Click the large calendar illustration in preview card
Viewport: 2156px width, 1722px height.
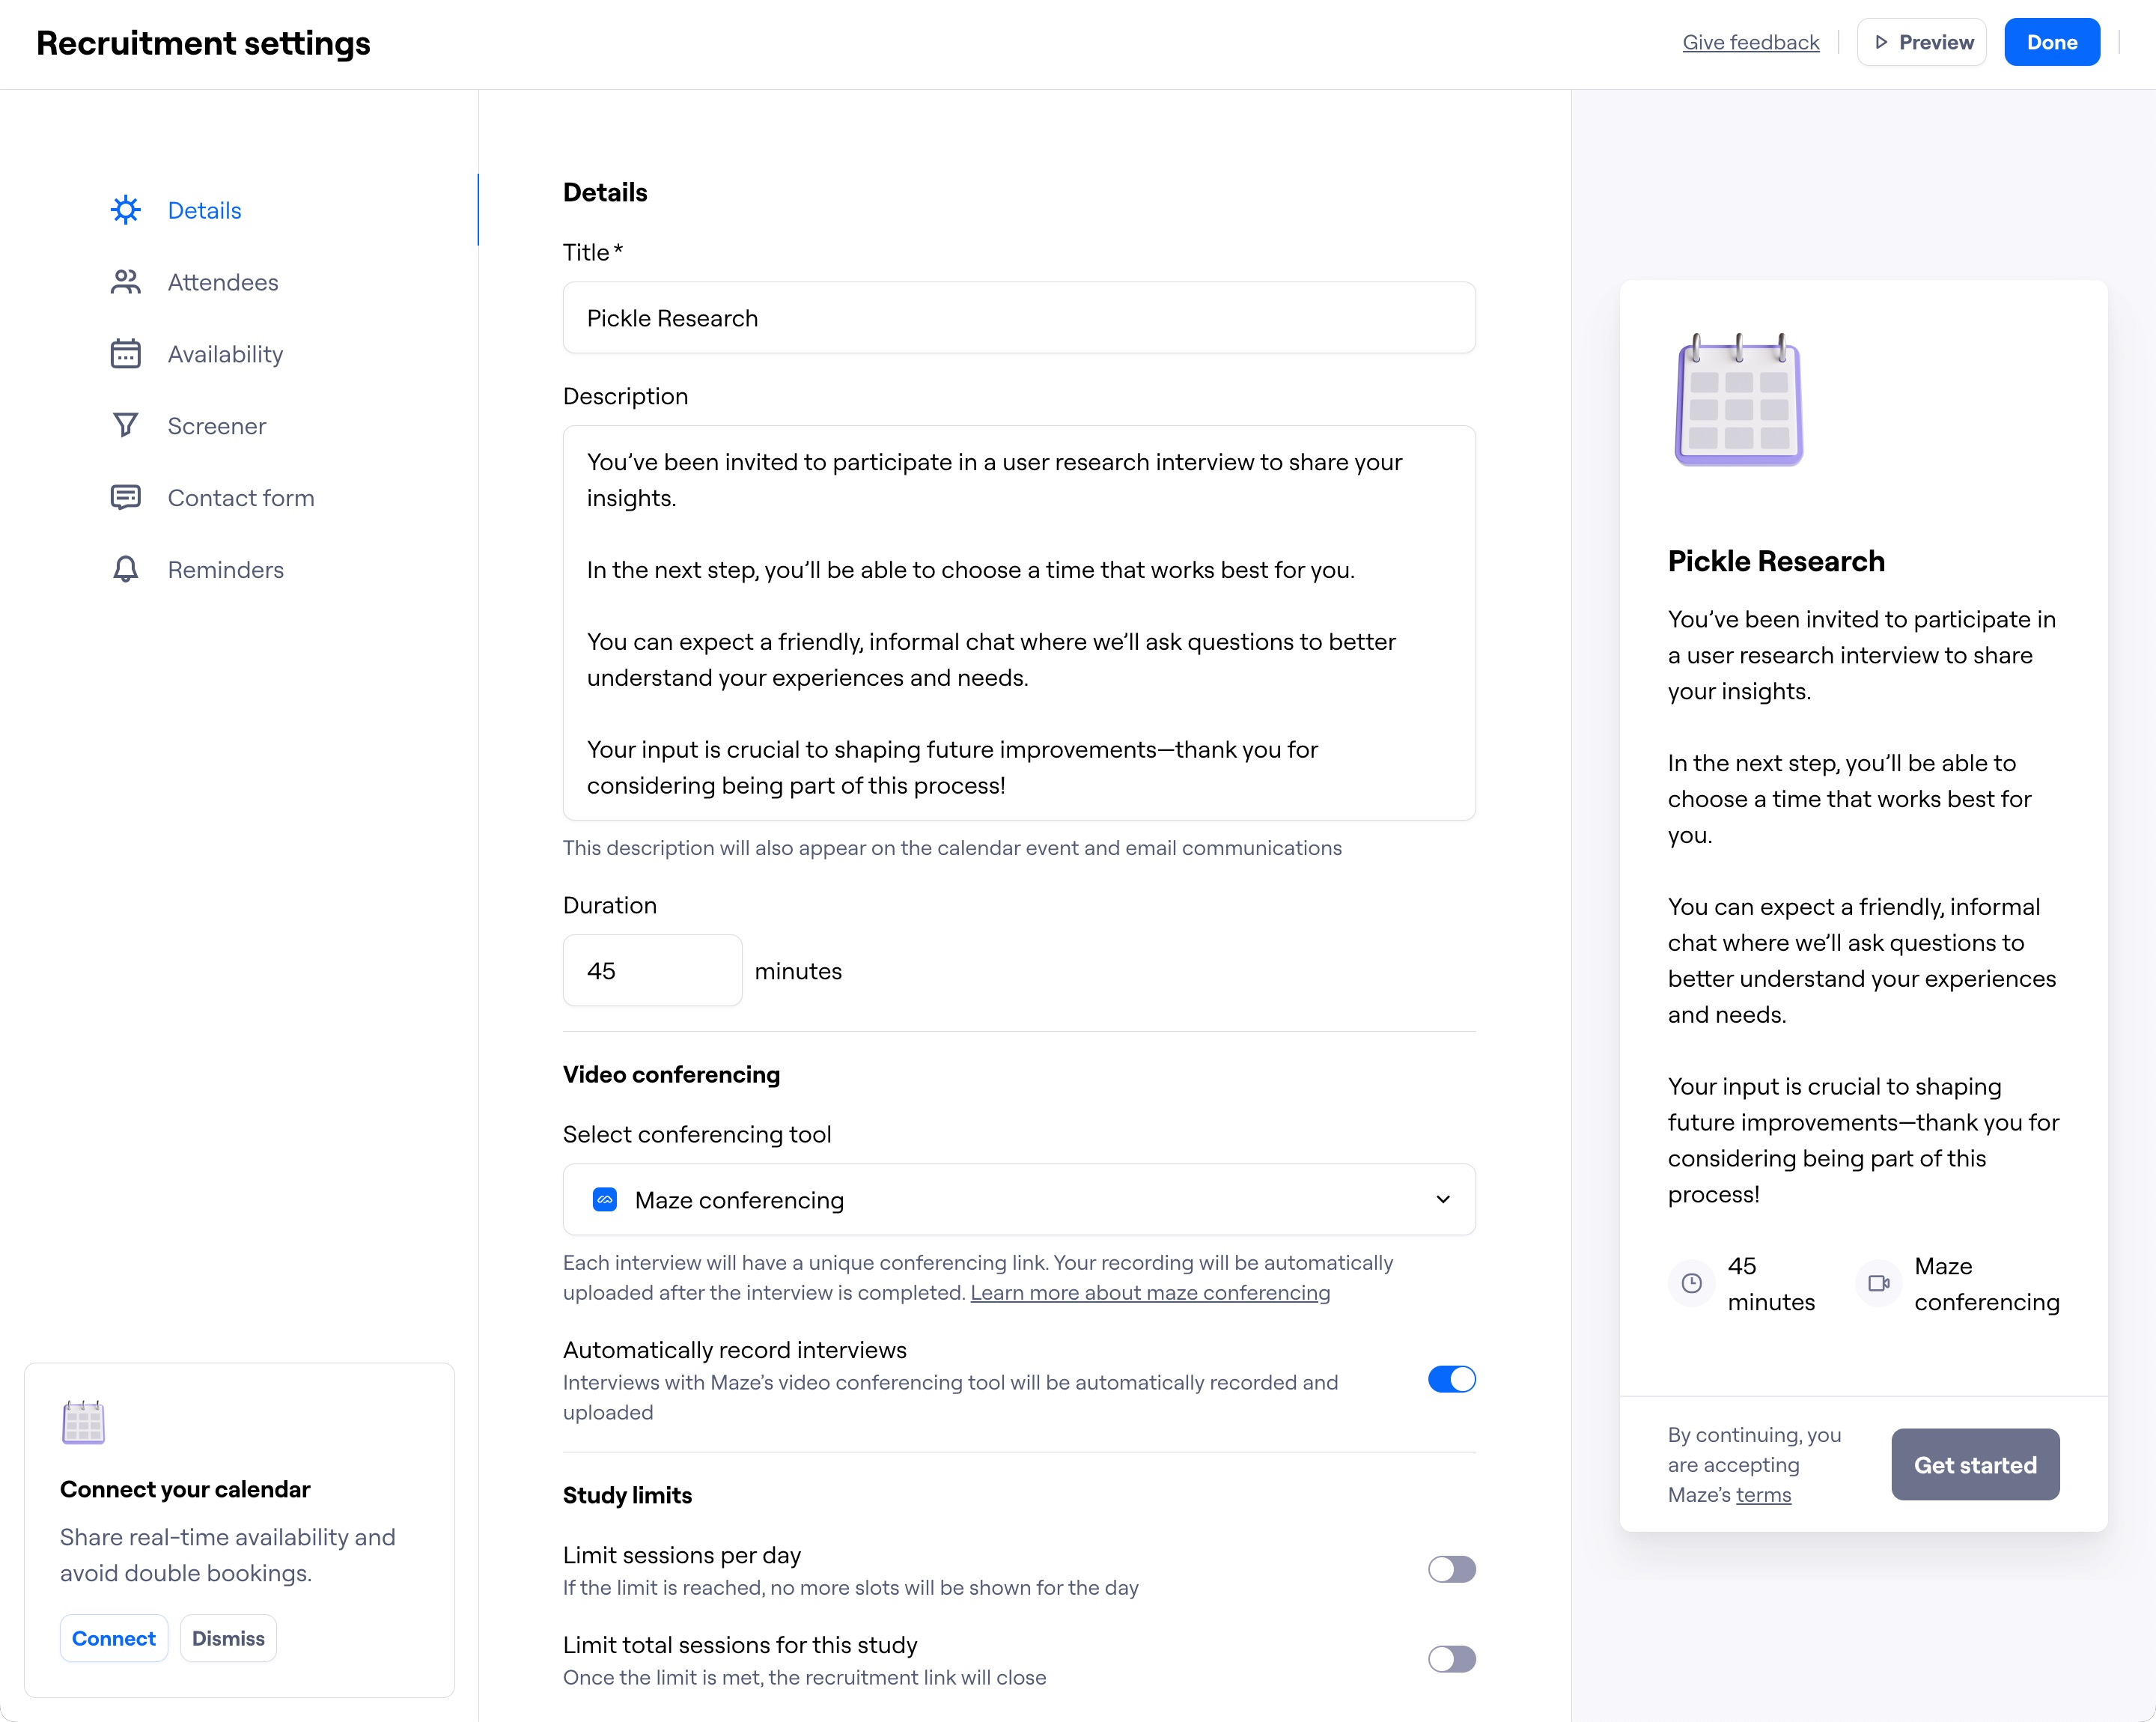1738,400
